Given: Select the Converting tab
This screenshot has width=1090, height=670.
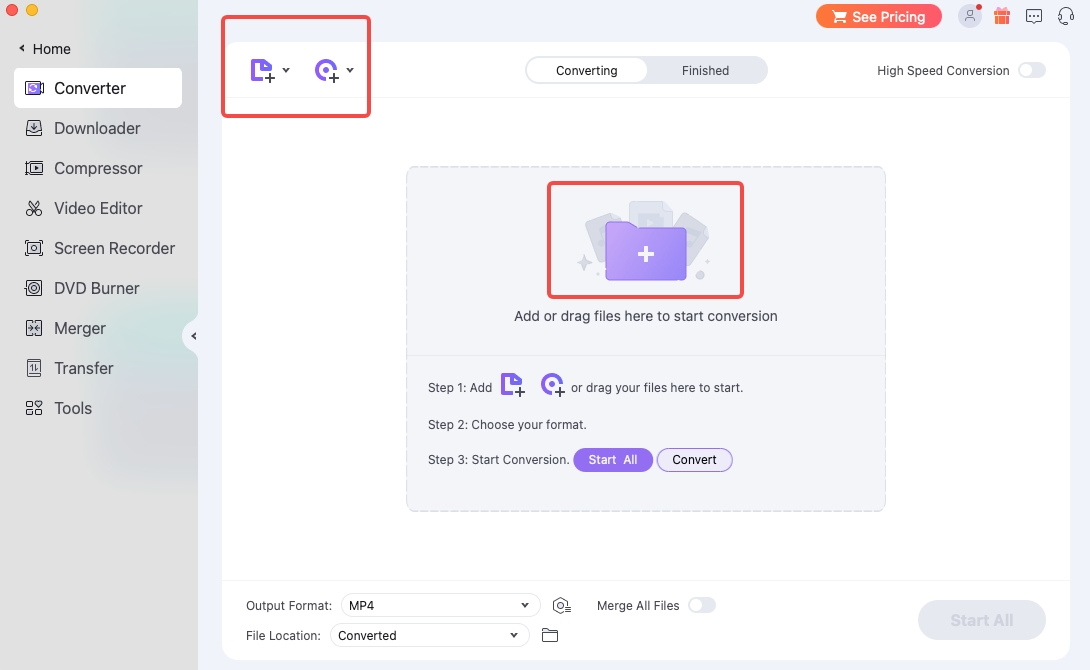Looking at the screenshot, I should click(x=587, y=70).
